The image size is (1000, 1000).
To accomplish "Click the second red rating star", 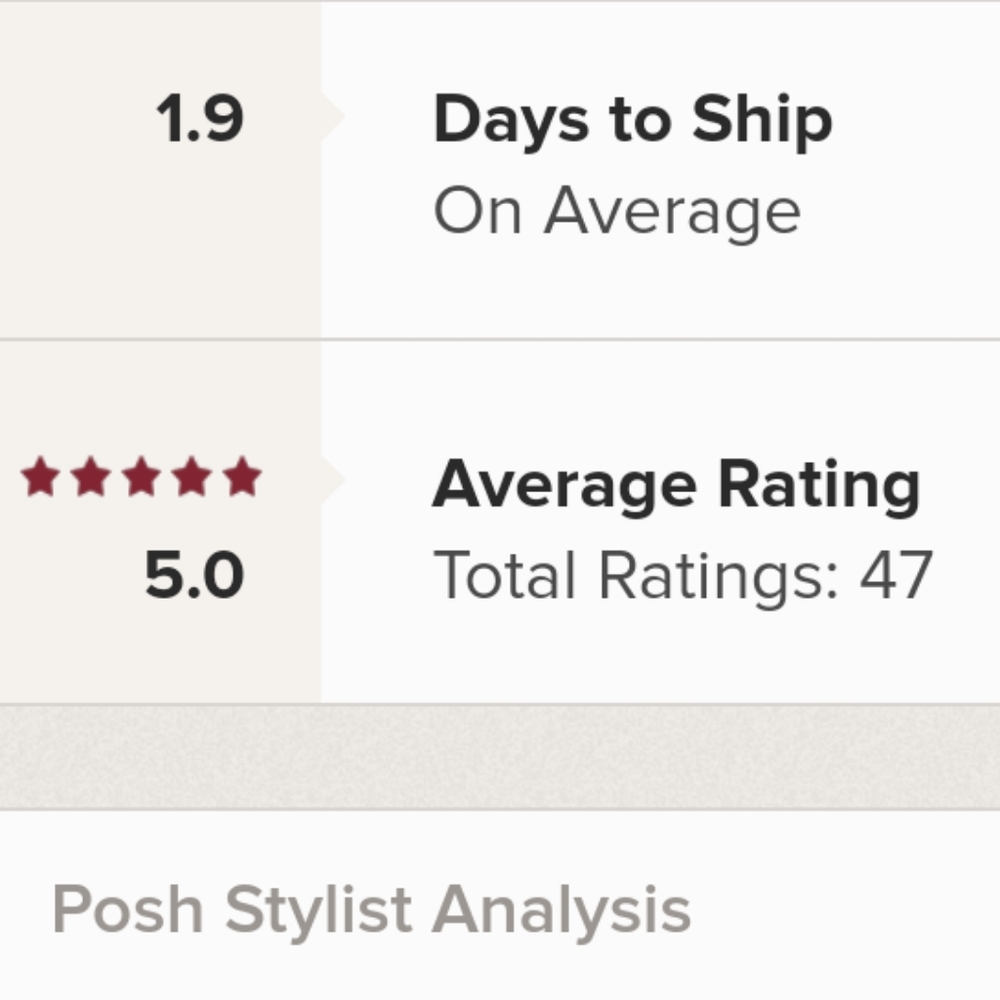I will [x=91, y=476].
